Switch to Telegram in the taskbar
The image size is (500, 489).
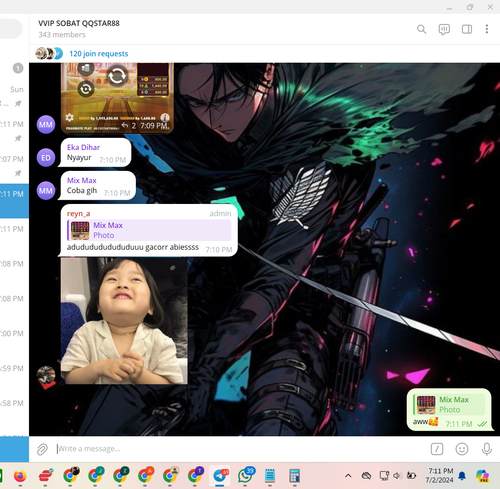click(x=220, y=476)
